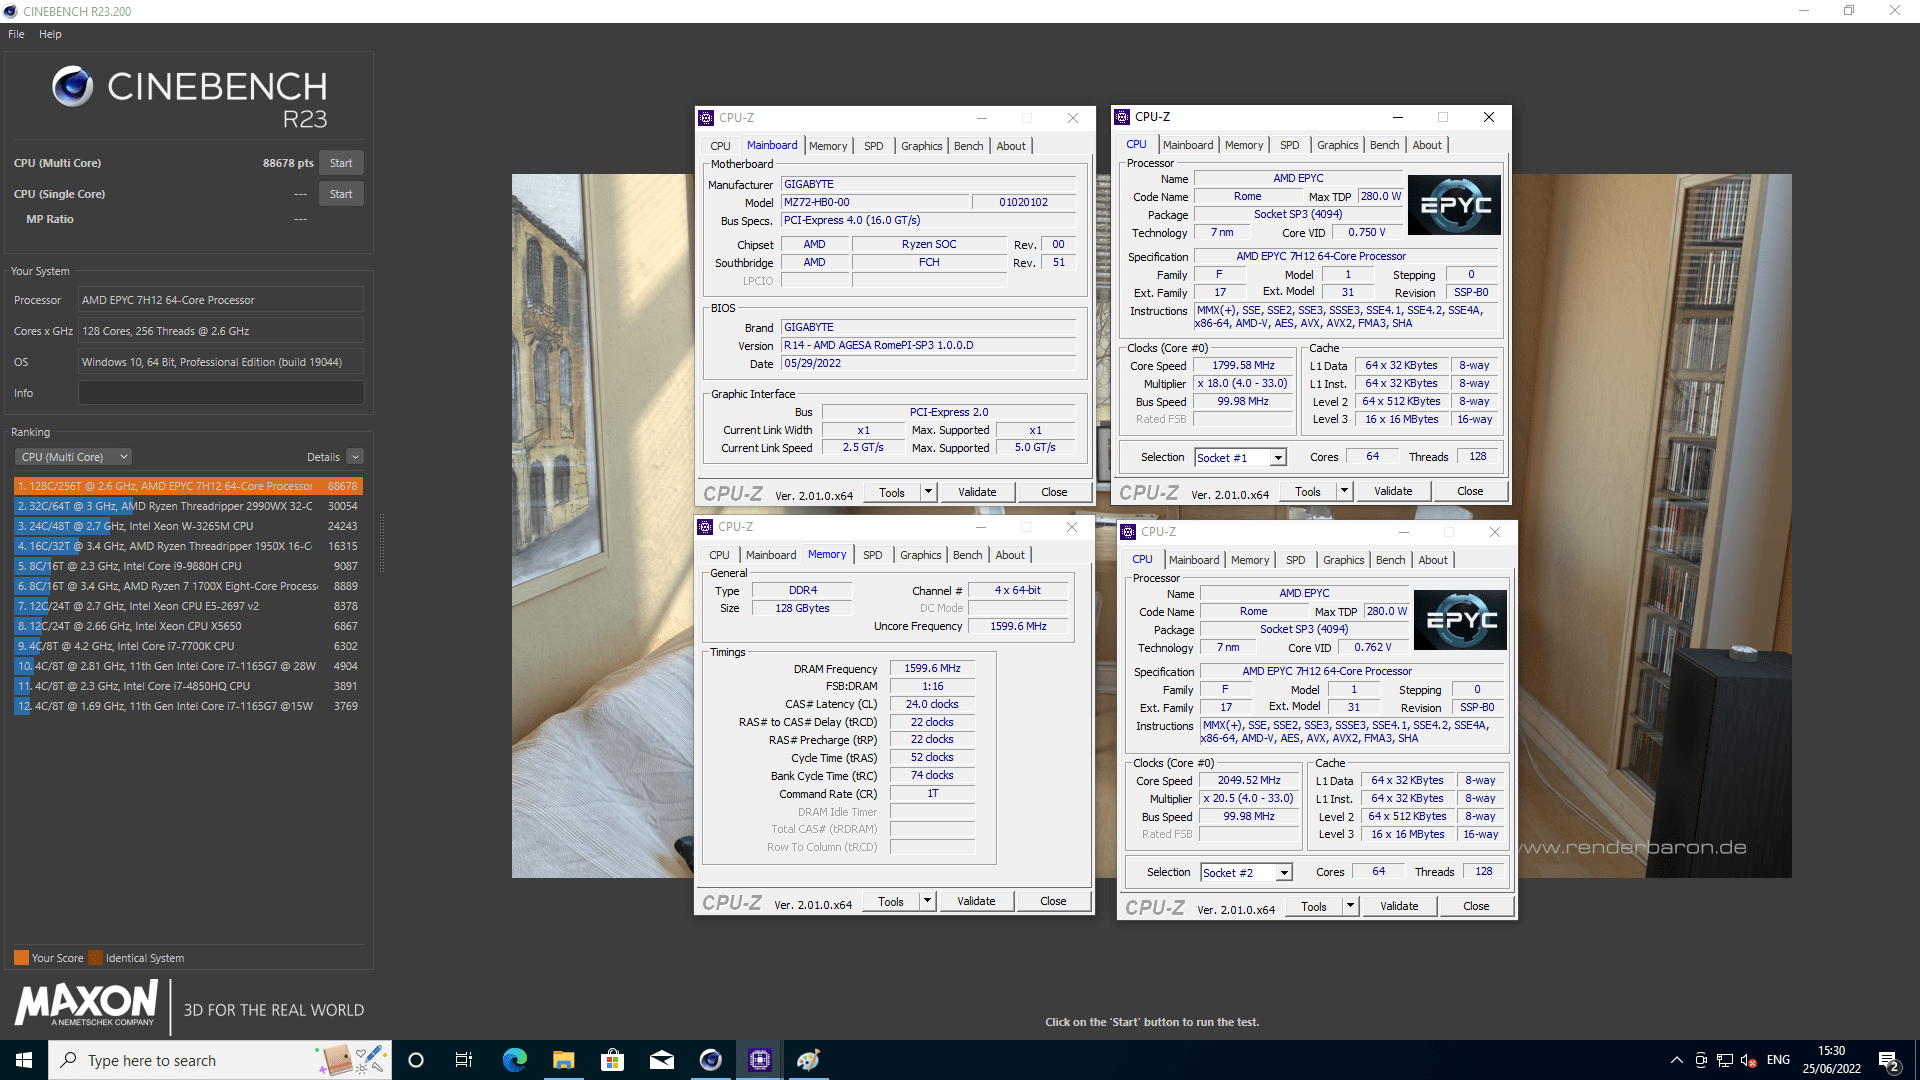Click the Your Score orange legend swatch

coord(21,958)
